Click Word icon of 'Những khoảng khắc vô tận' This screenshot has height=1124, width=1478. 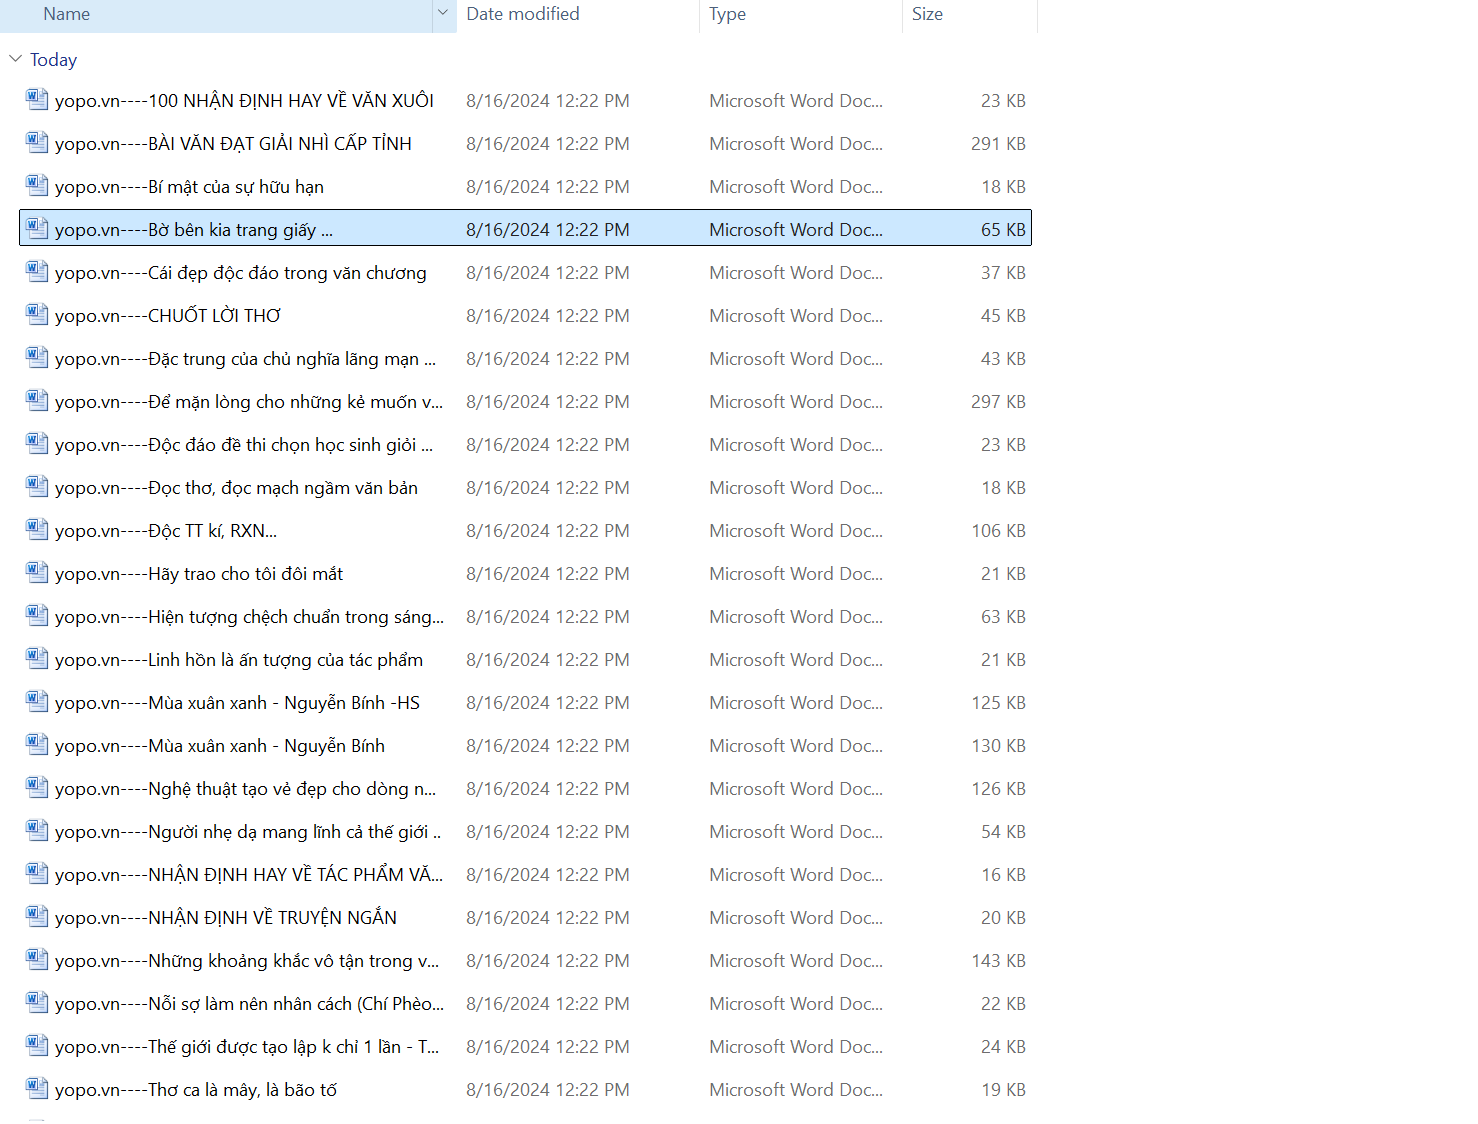tap(37, 959)
